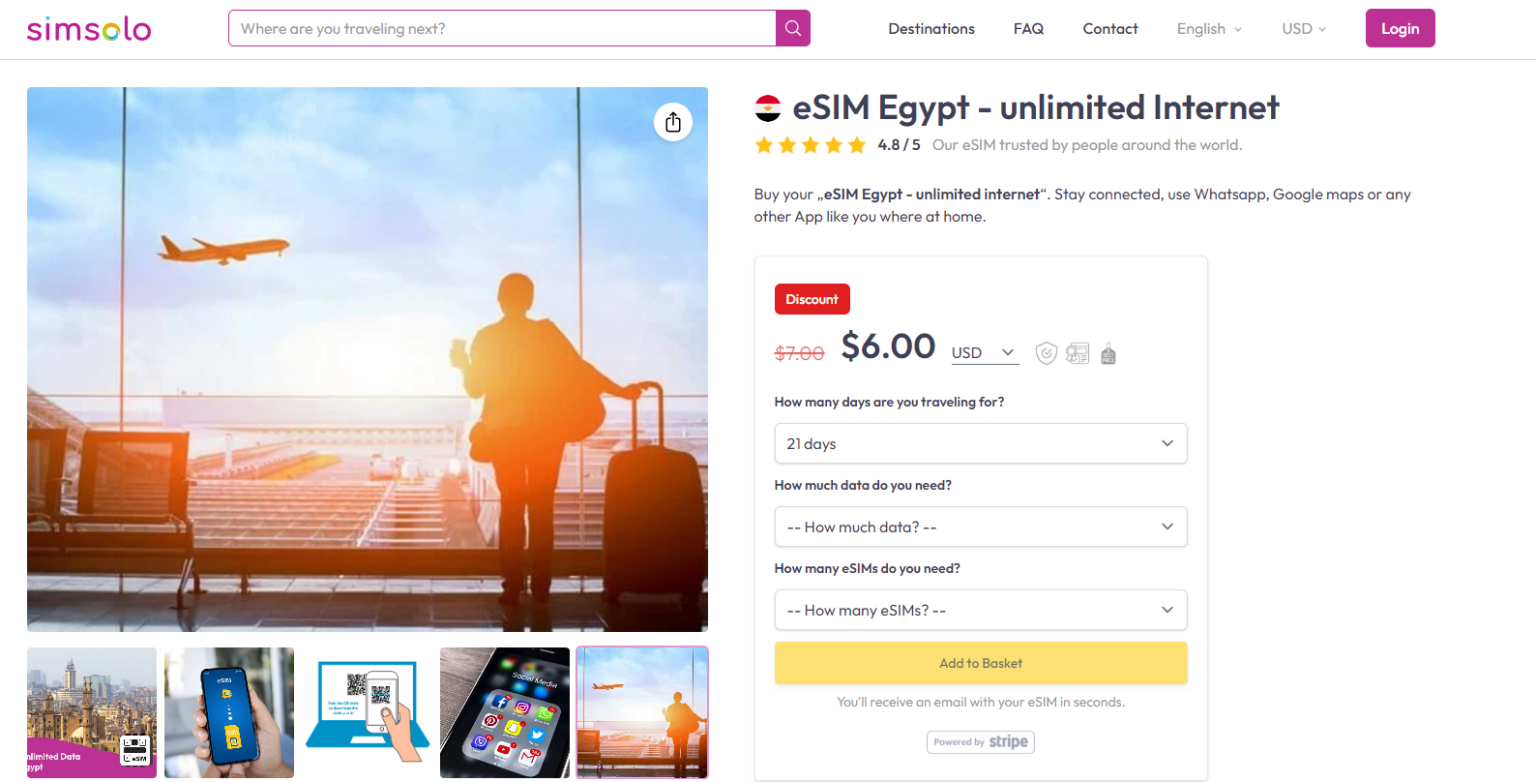
Task: Open the 'How much data?' dropdown
Action: [980, 526]
